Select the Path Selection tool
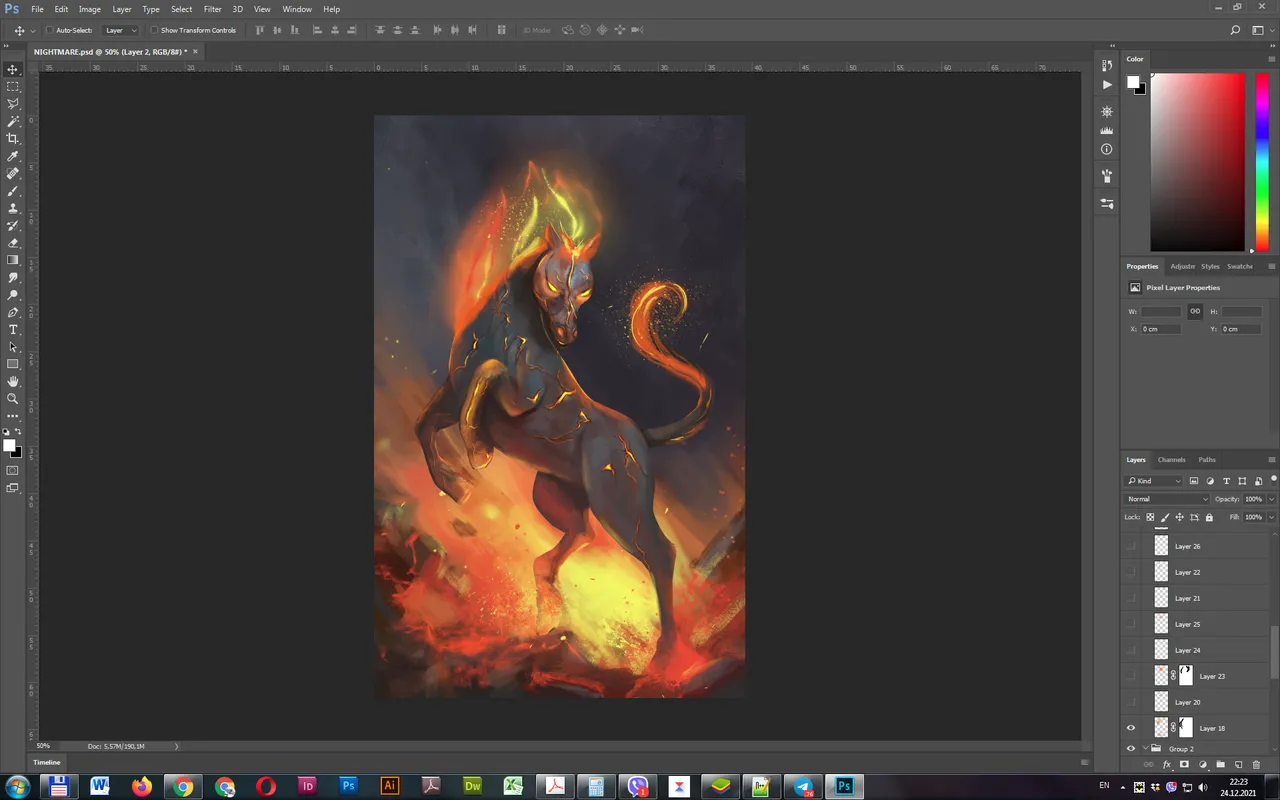This screenshot has width=1280, height=800. (x=13, y=347)
